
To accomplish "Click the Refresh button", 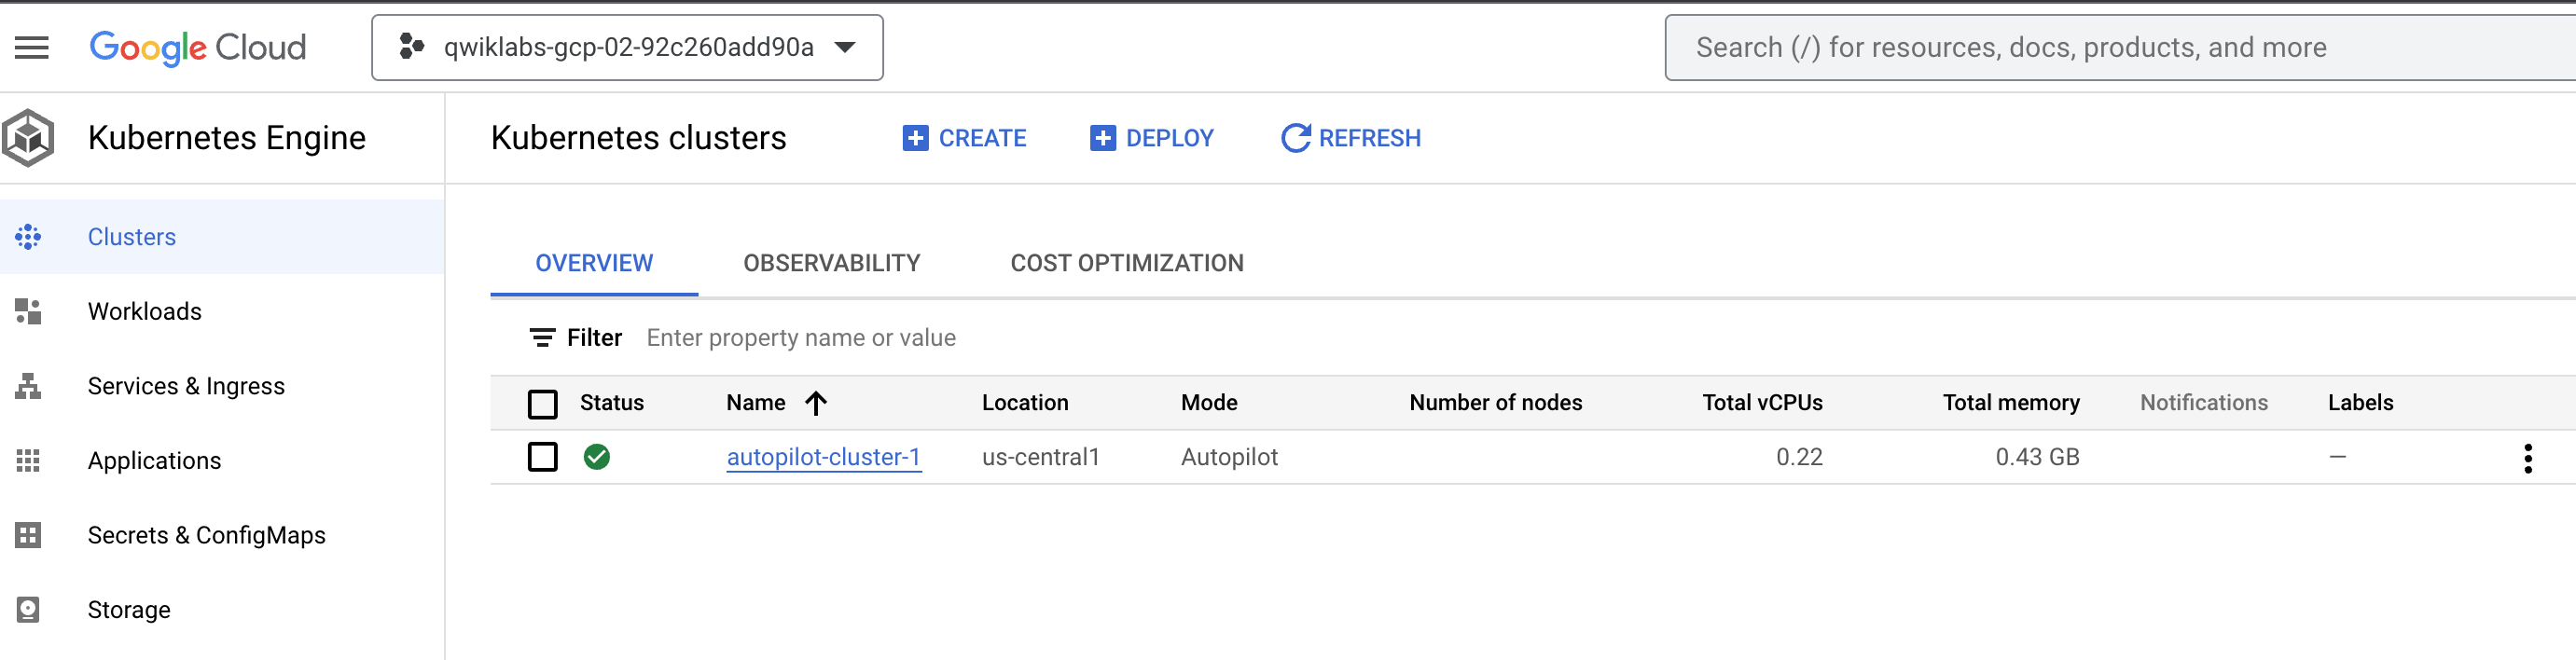I will pos(1351,138).
